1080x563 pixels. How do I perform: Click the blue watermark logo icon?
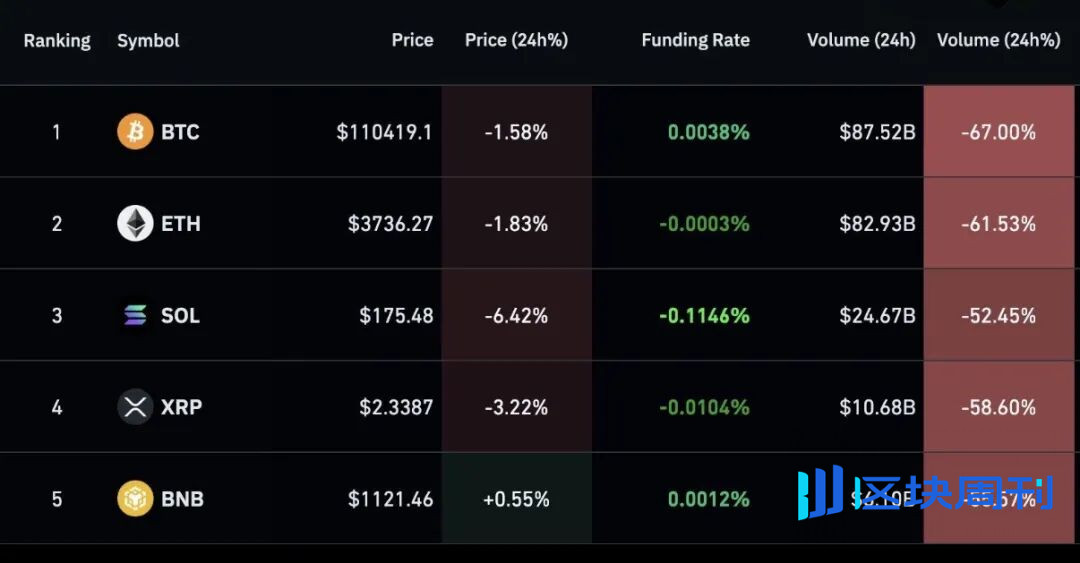820,492
